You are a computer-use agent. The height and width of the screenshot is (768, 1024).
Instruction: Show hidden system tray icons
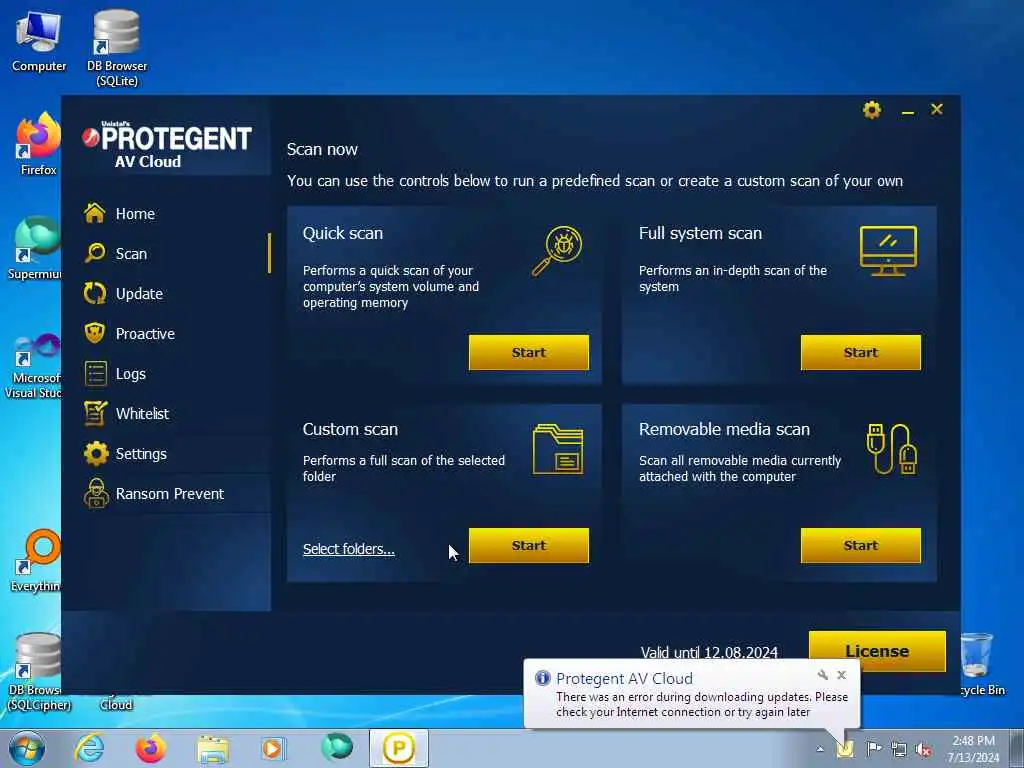coord(820,748)
